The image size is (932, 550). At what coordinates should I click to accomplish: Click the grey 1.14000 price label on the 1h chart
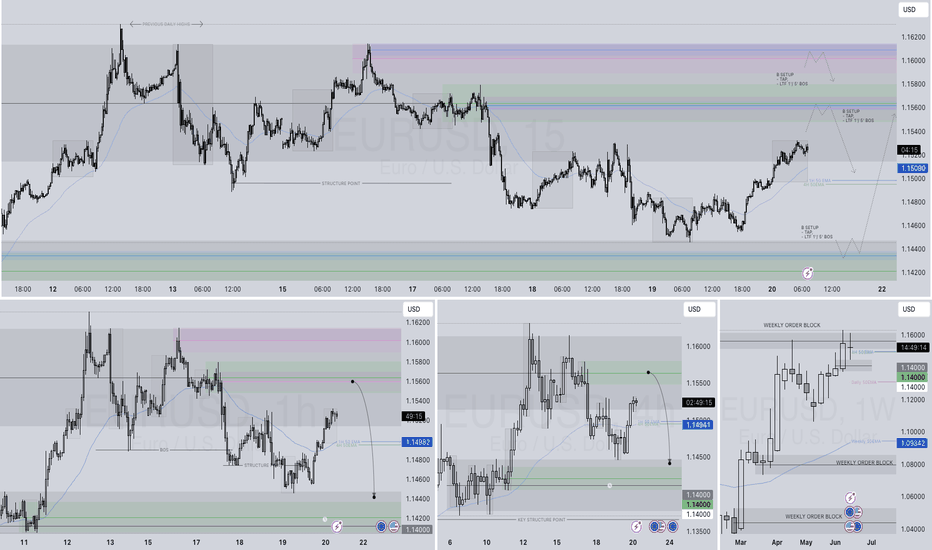[x=417, y=529]
